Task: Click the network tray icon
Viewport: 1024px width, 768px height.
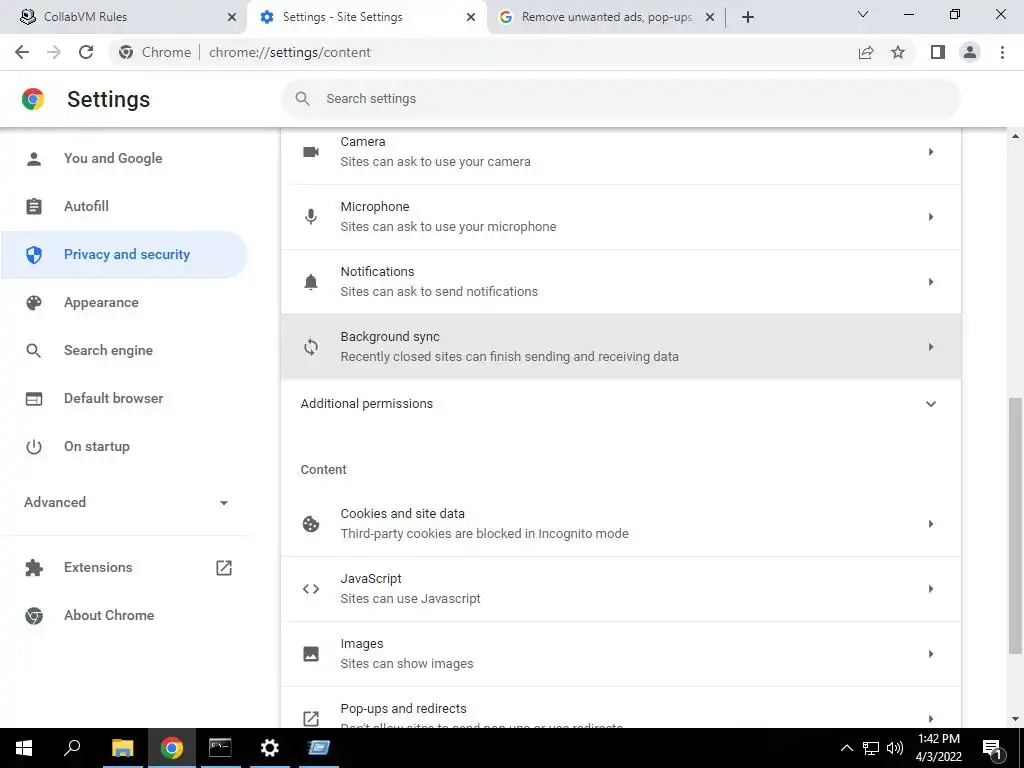Action: pyautogui.click(x=871, y=748)
